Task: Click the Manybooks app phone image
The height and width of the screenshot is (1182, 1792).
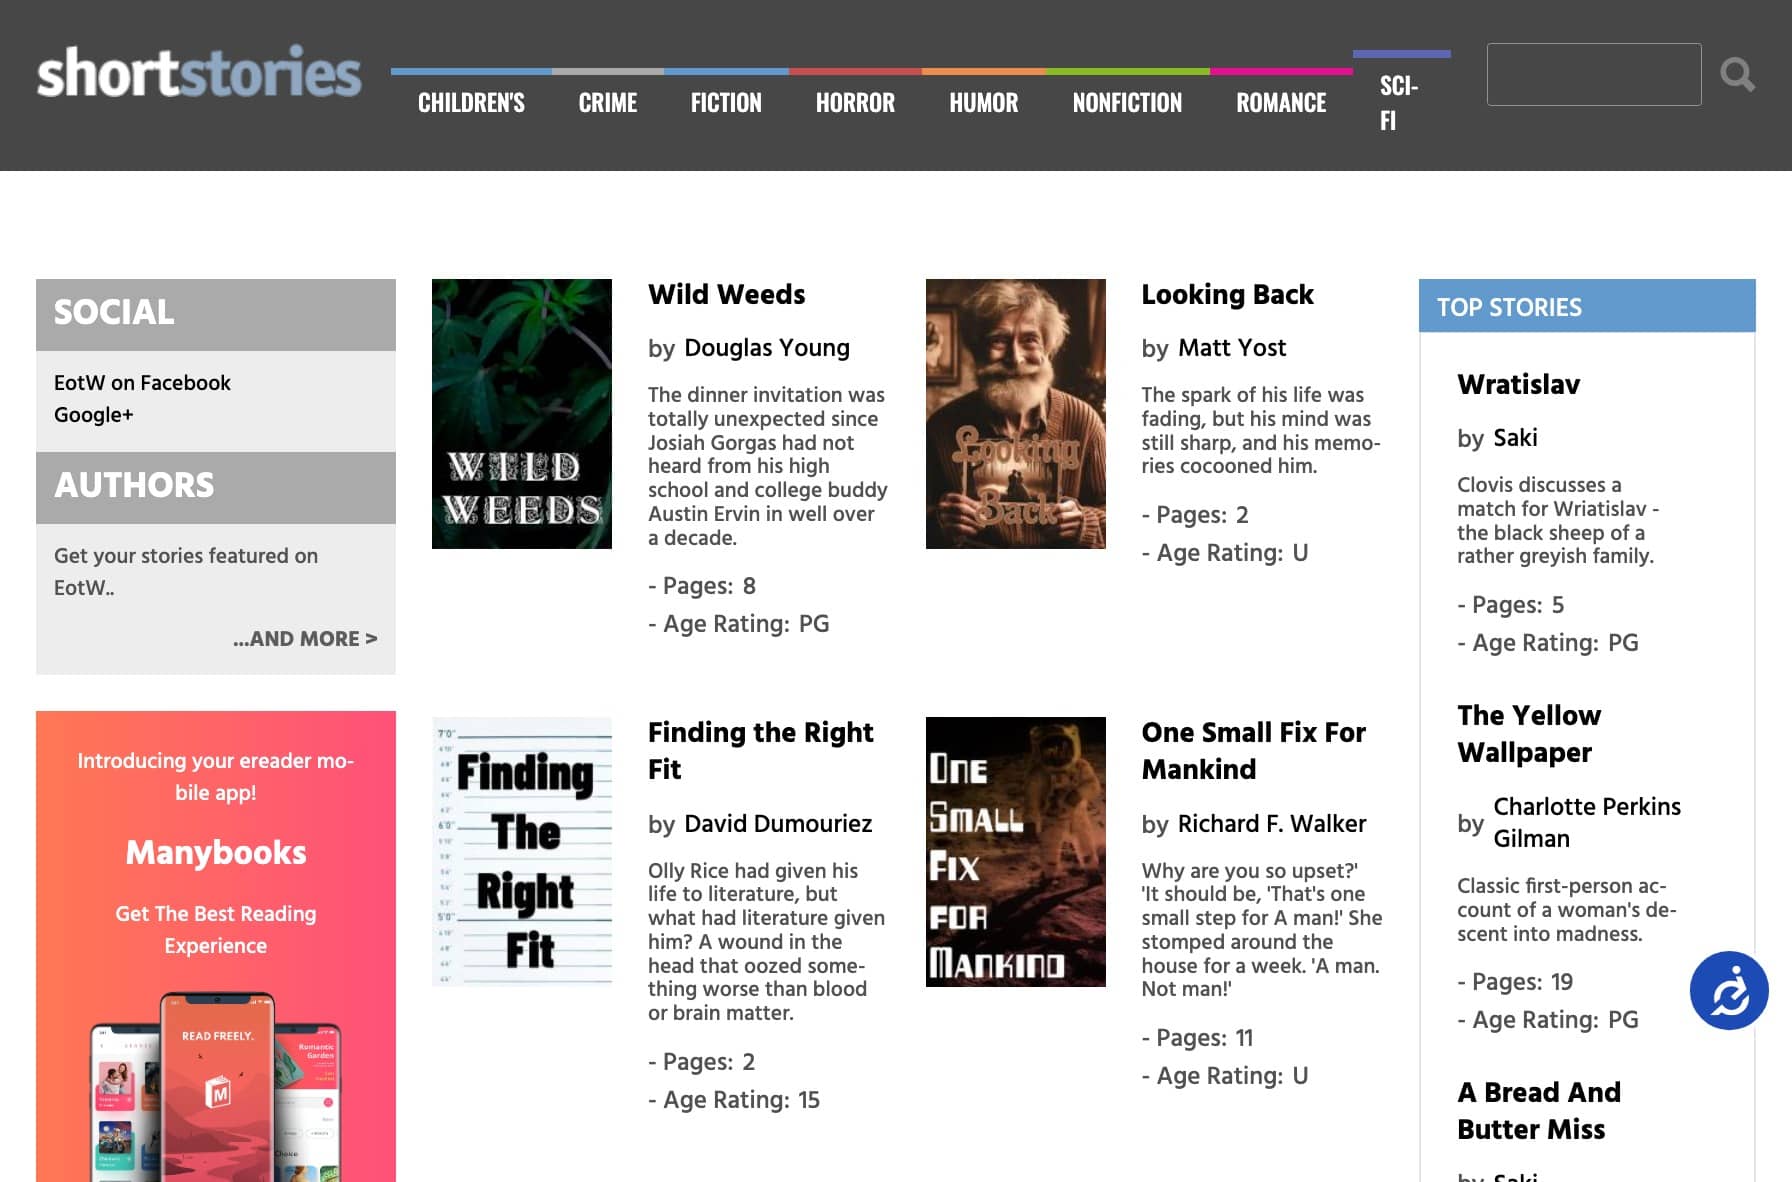Action: pos(216,1085)
